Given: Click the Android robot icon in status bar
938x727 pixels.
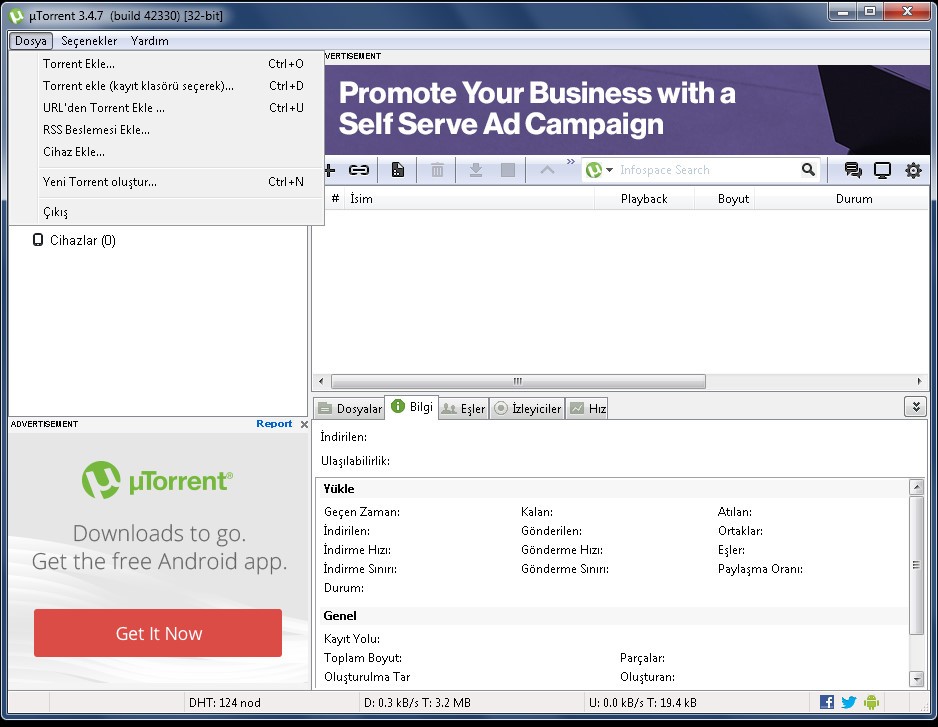Looking at the screenshot, I should coord(872,702).
